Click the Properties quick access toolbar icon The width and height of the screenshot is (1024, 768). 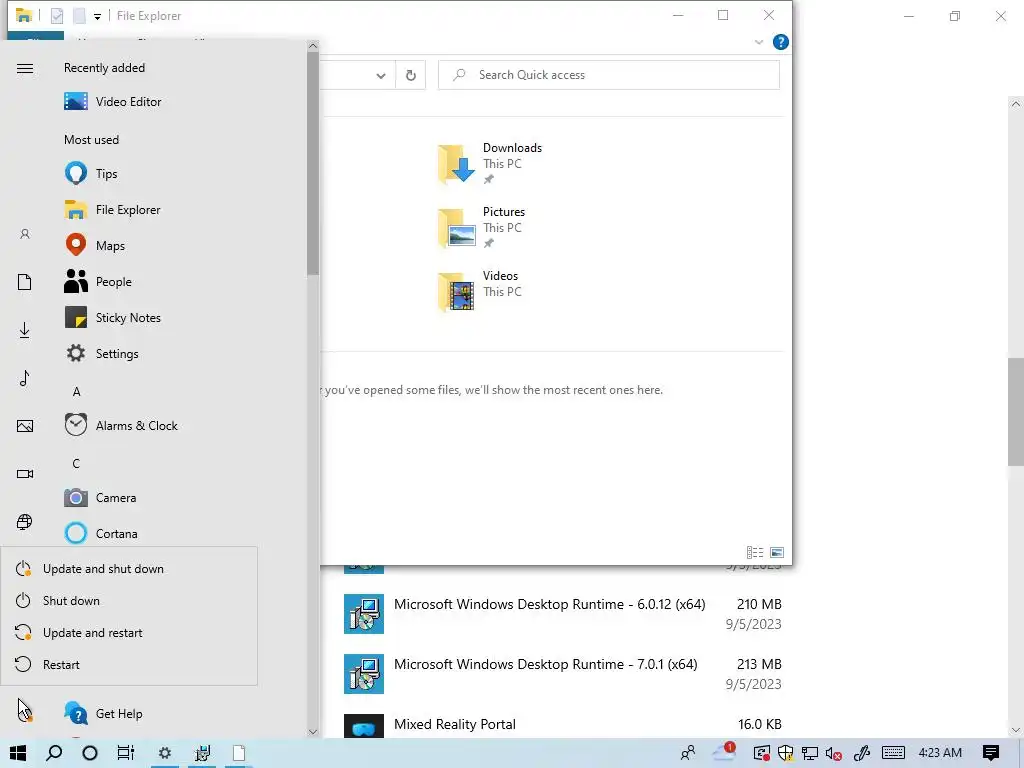click(x=57, y=16)
